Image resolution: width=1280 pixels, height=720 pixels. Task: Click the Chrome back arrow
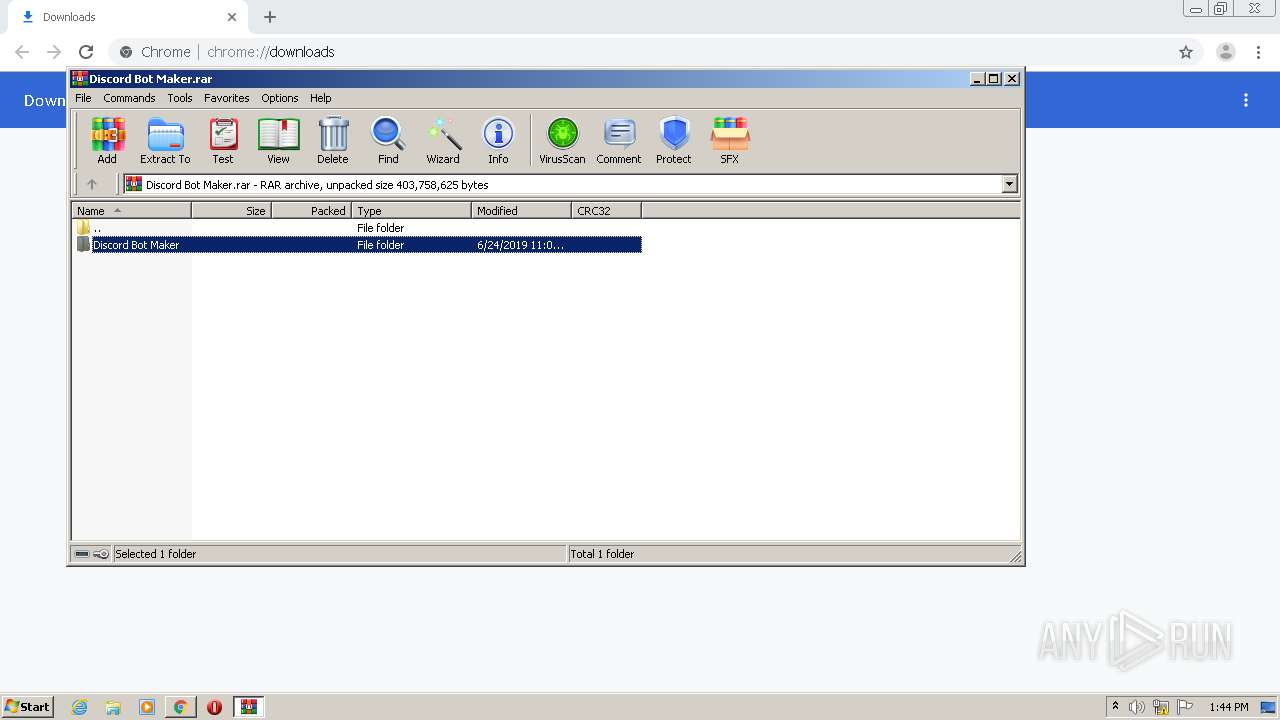22,52
